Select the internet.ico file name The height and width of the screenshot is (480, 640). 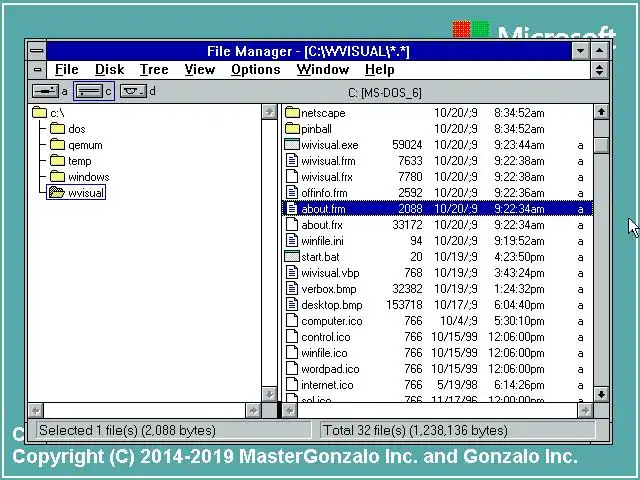tap(327, 384)
